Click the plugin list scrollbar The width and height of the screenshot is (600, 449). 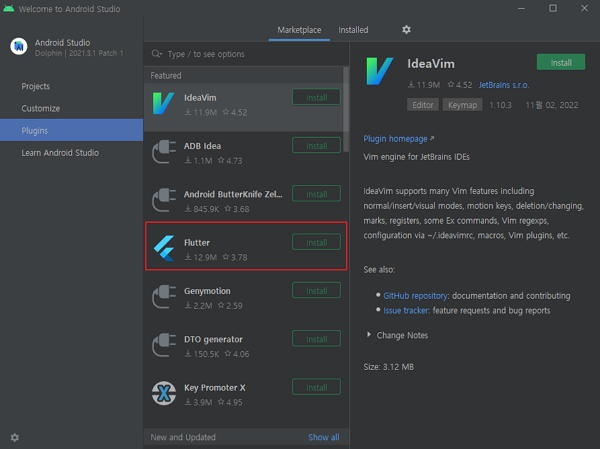point(346,109)
